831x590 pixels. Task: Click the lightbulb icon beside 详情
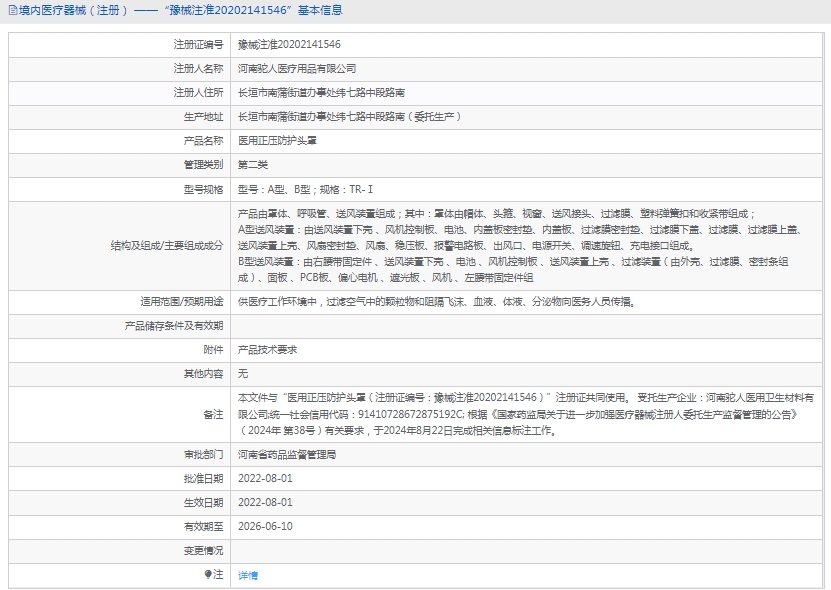click(208, 575)
